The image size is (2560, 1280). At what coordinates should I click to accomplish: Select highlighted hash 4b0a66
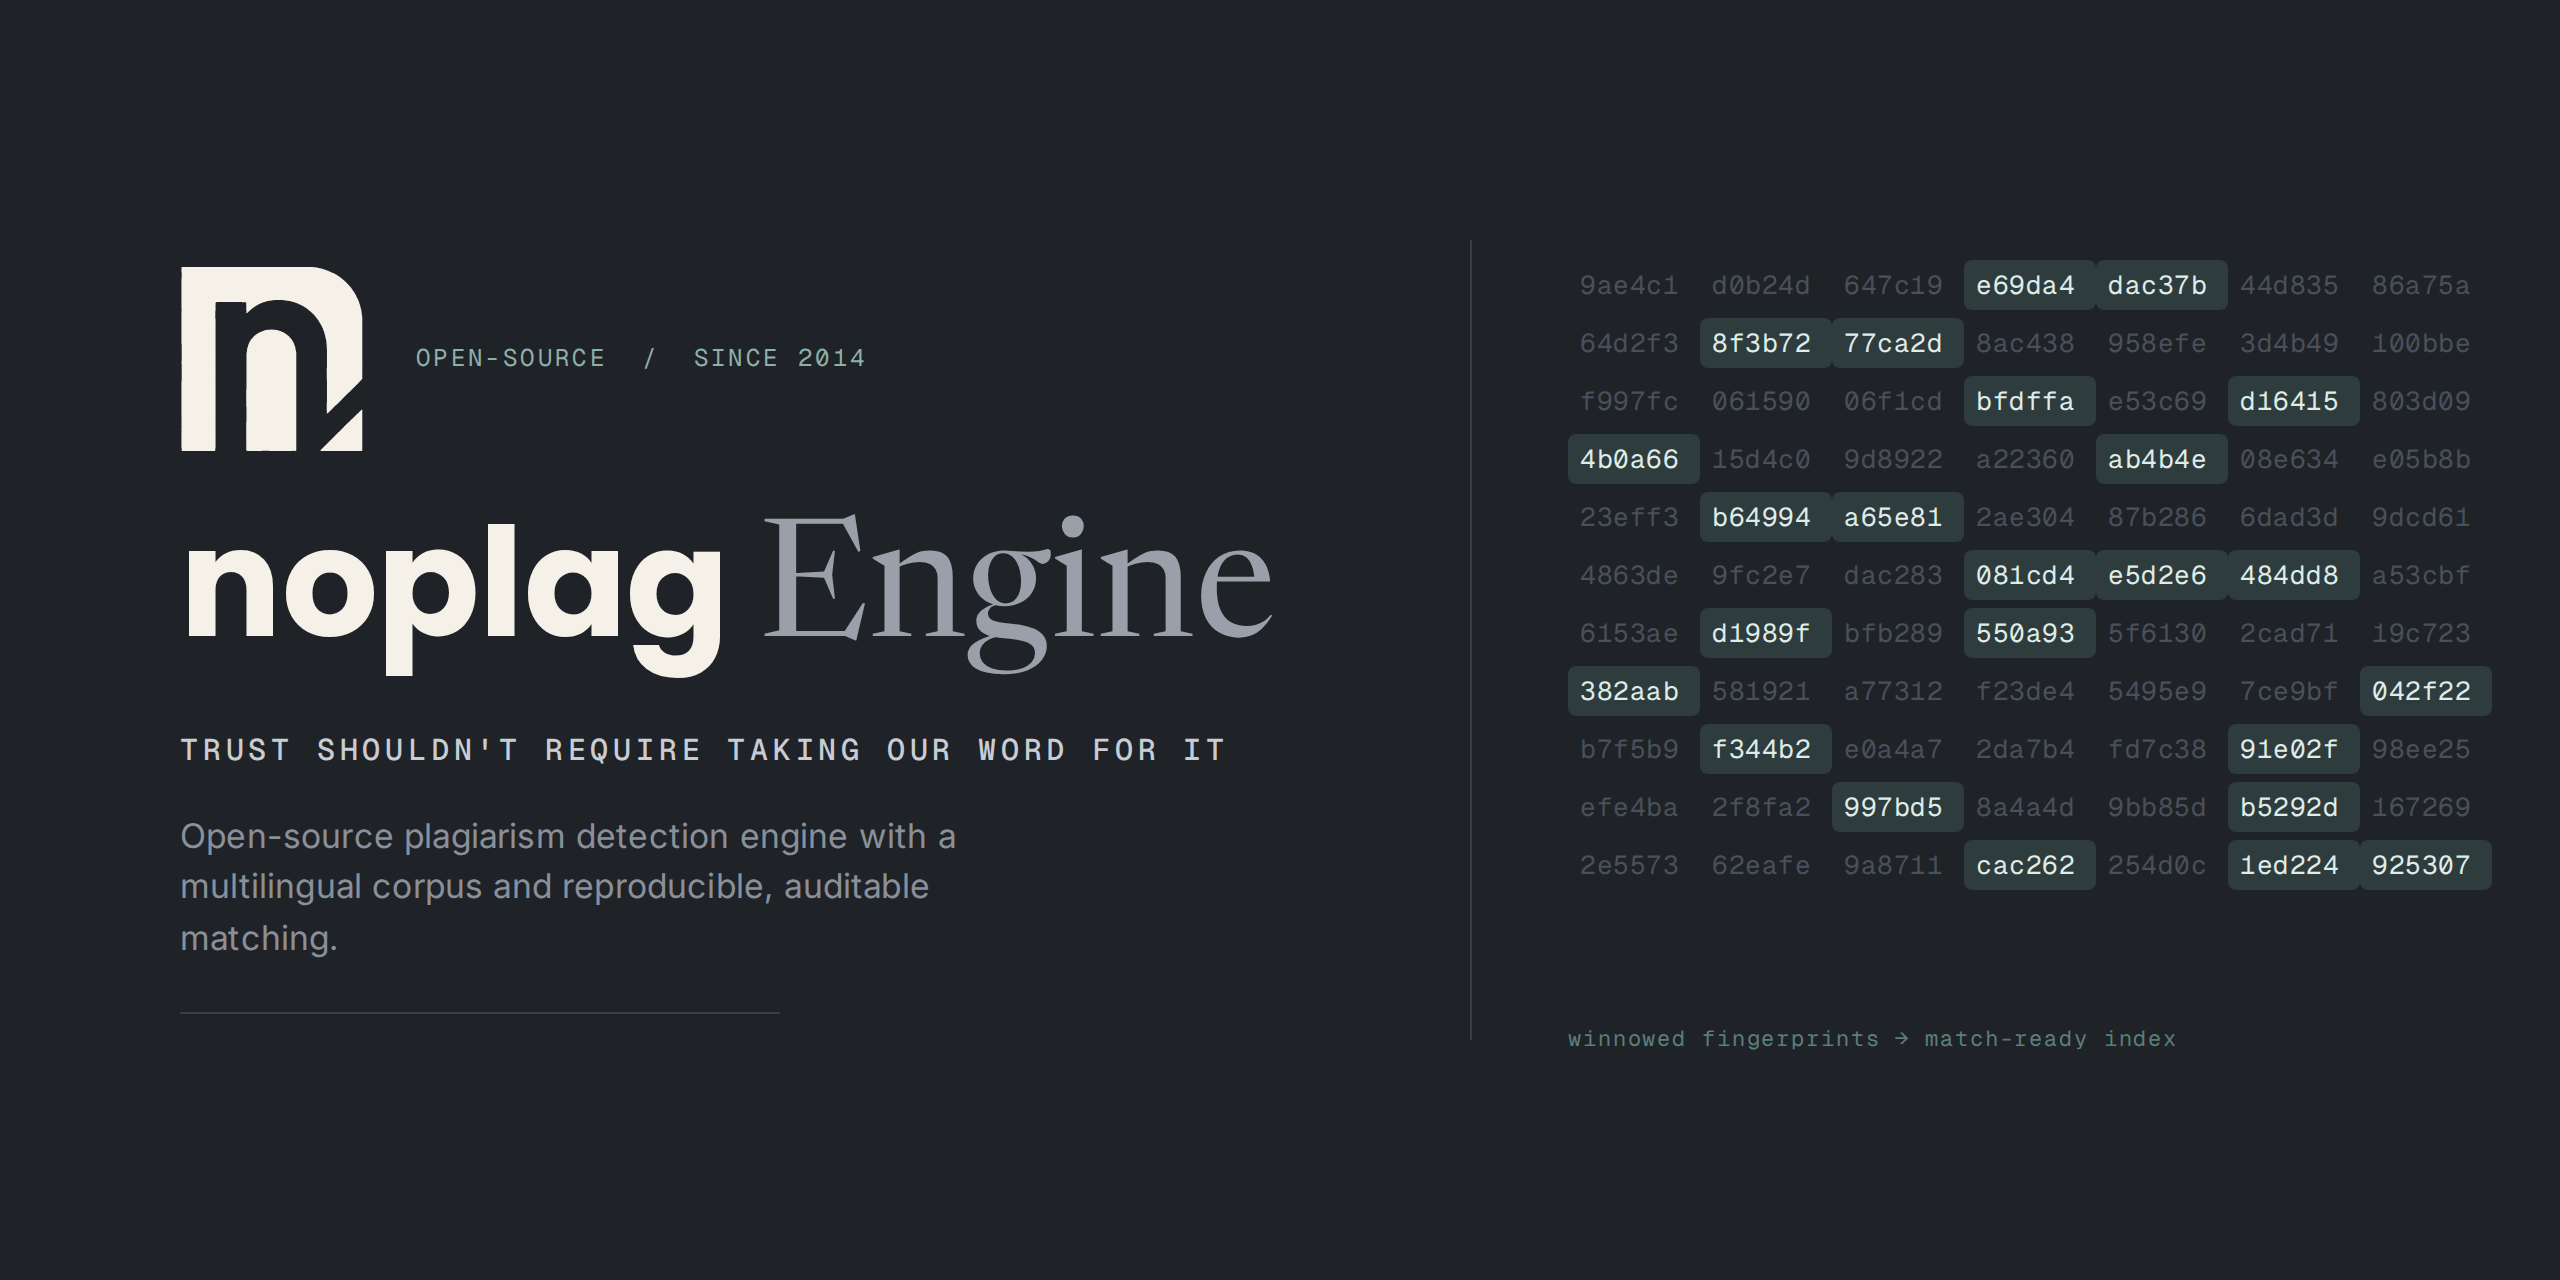1634,459
